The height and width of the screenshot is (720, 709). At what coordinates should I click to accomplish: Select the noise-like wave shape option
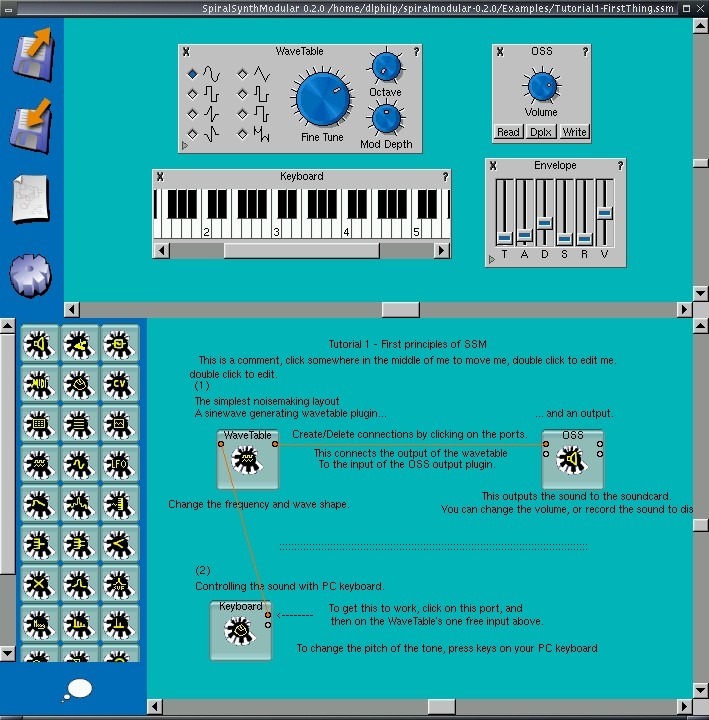(241, 133)
